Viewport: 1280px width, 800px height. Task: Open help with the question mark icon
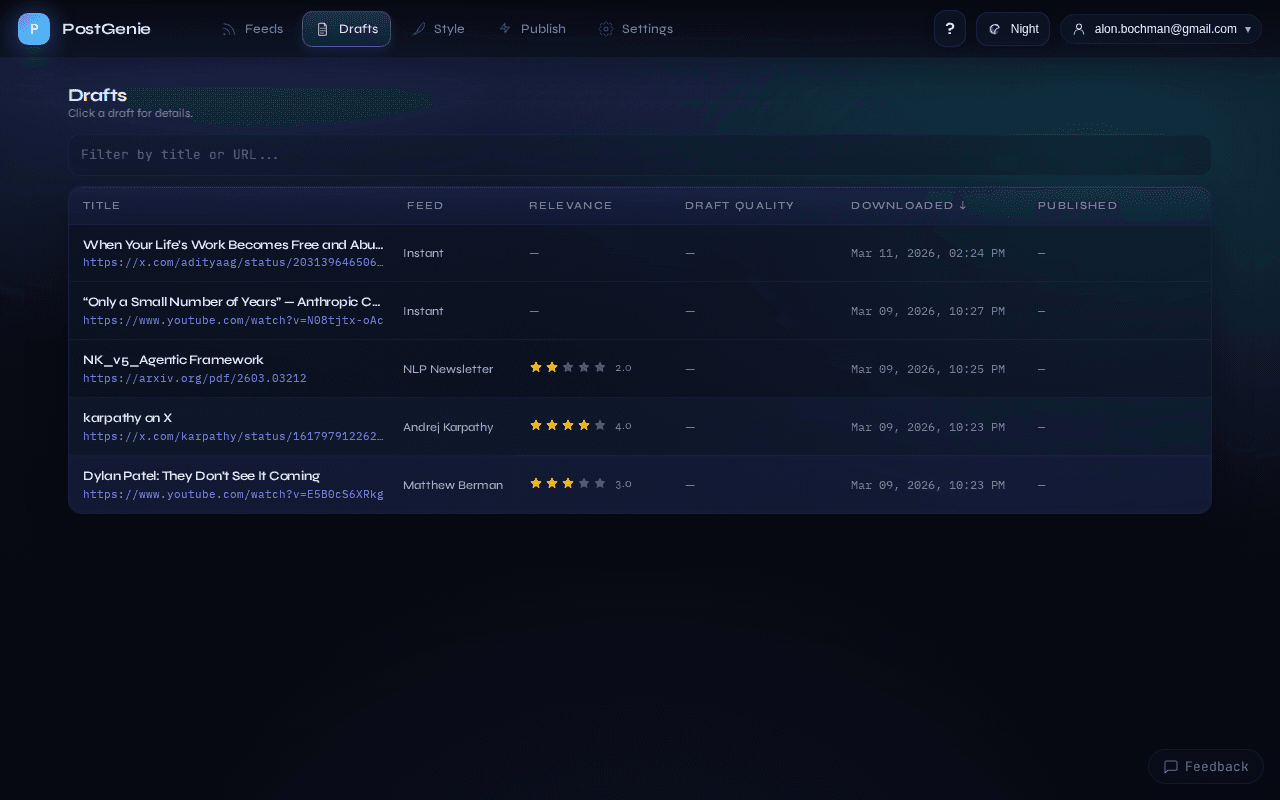(949, 28)
